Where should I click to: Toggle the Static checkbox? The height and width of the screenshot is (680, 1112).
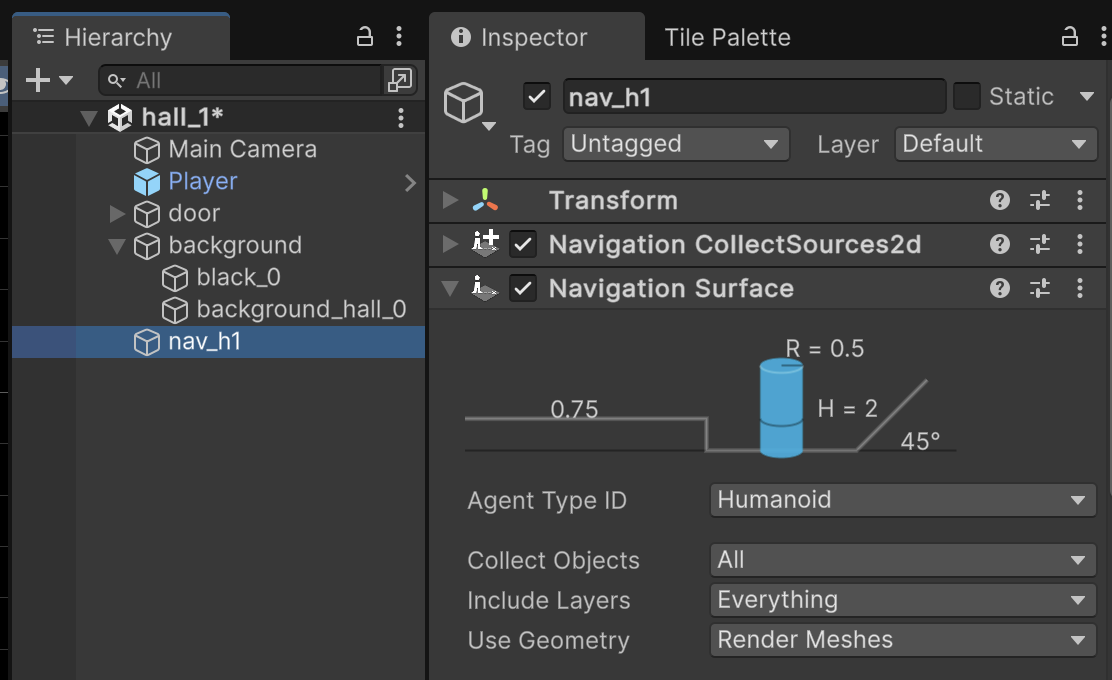[x=966, y=96]
